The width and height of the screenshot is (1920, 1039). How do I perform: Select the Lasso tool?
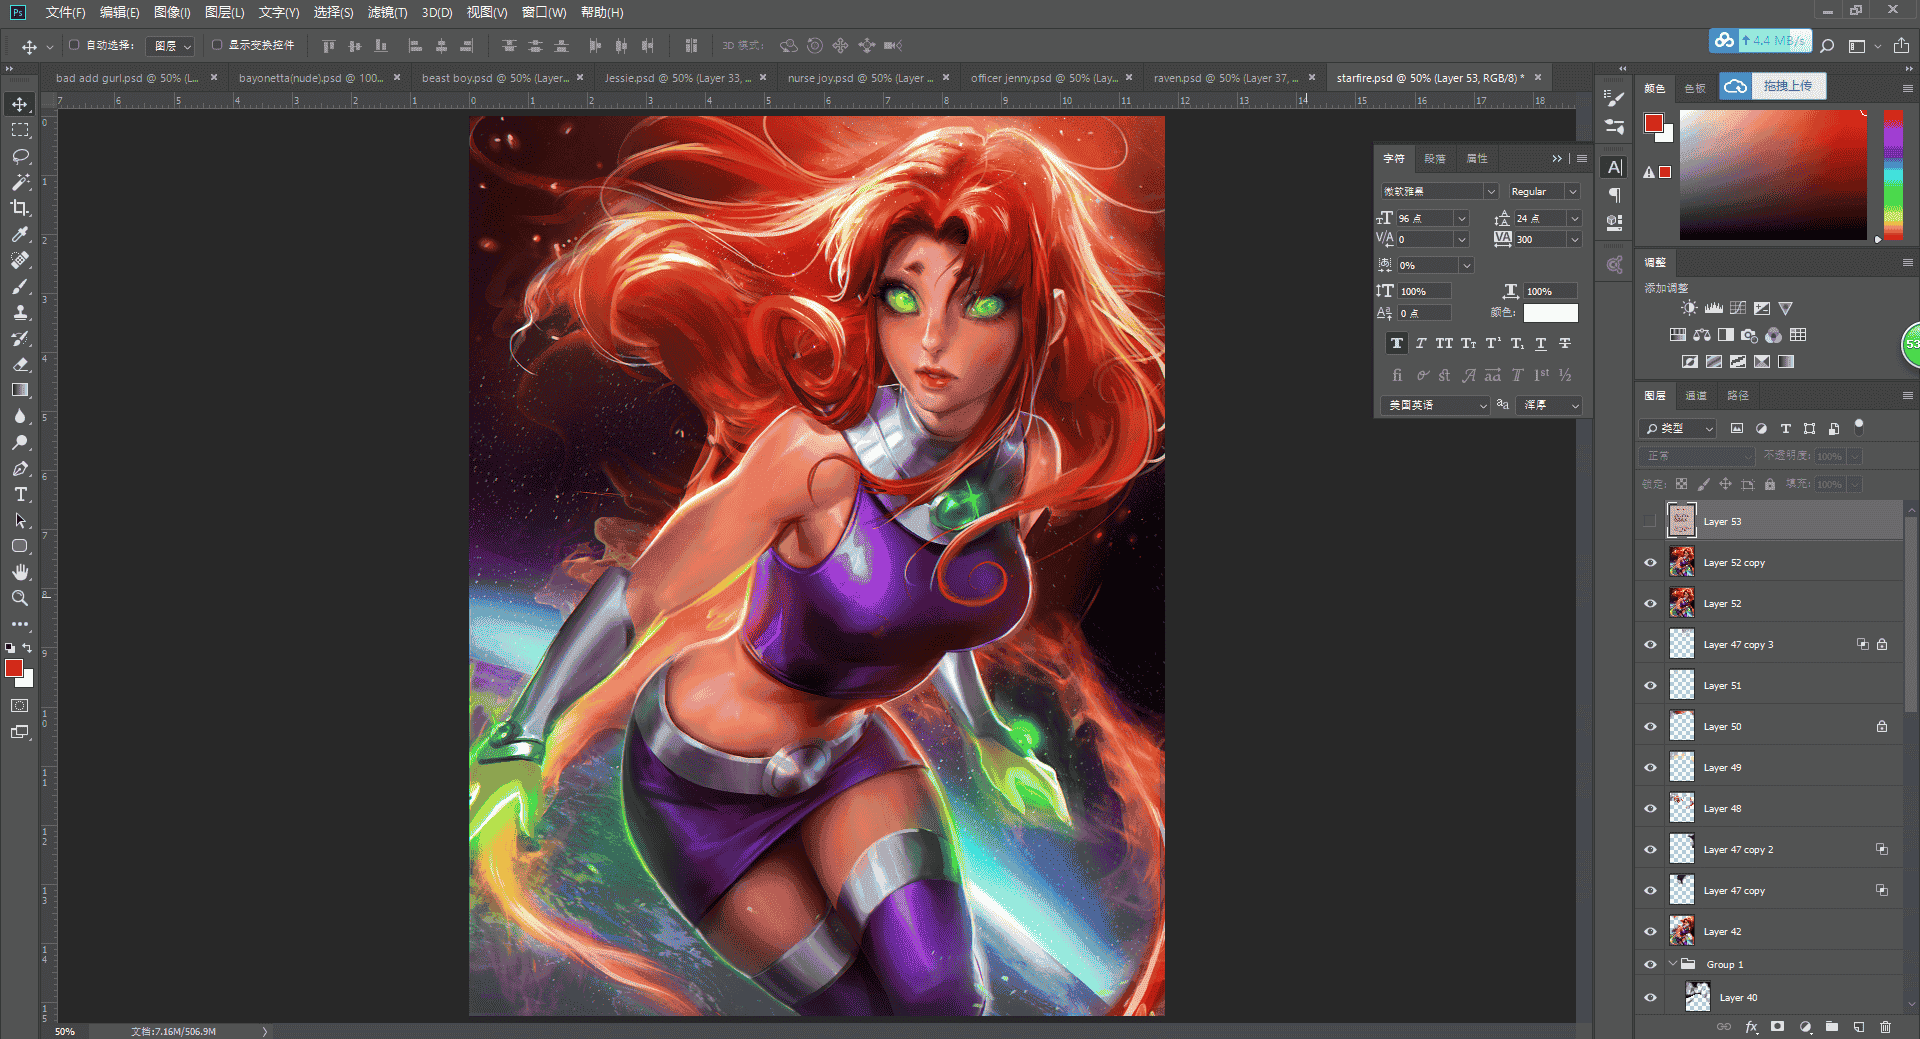click(x=20, y=156)
